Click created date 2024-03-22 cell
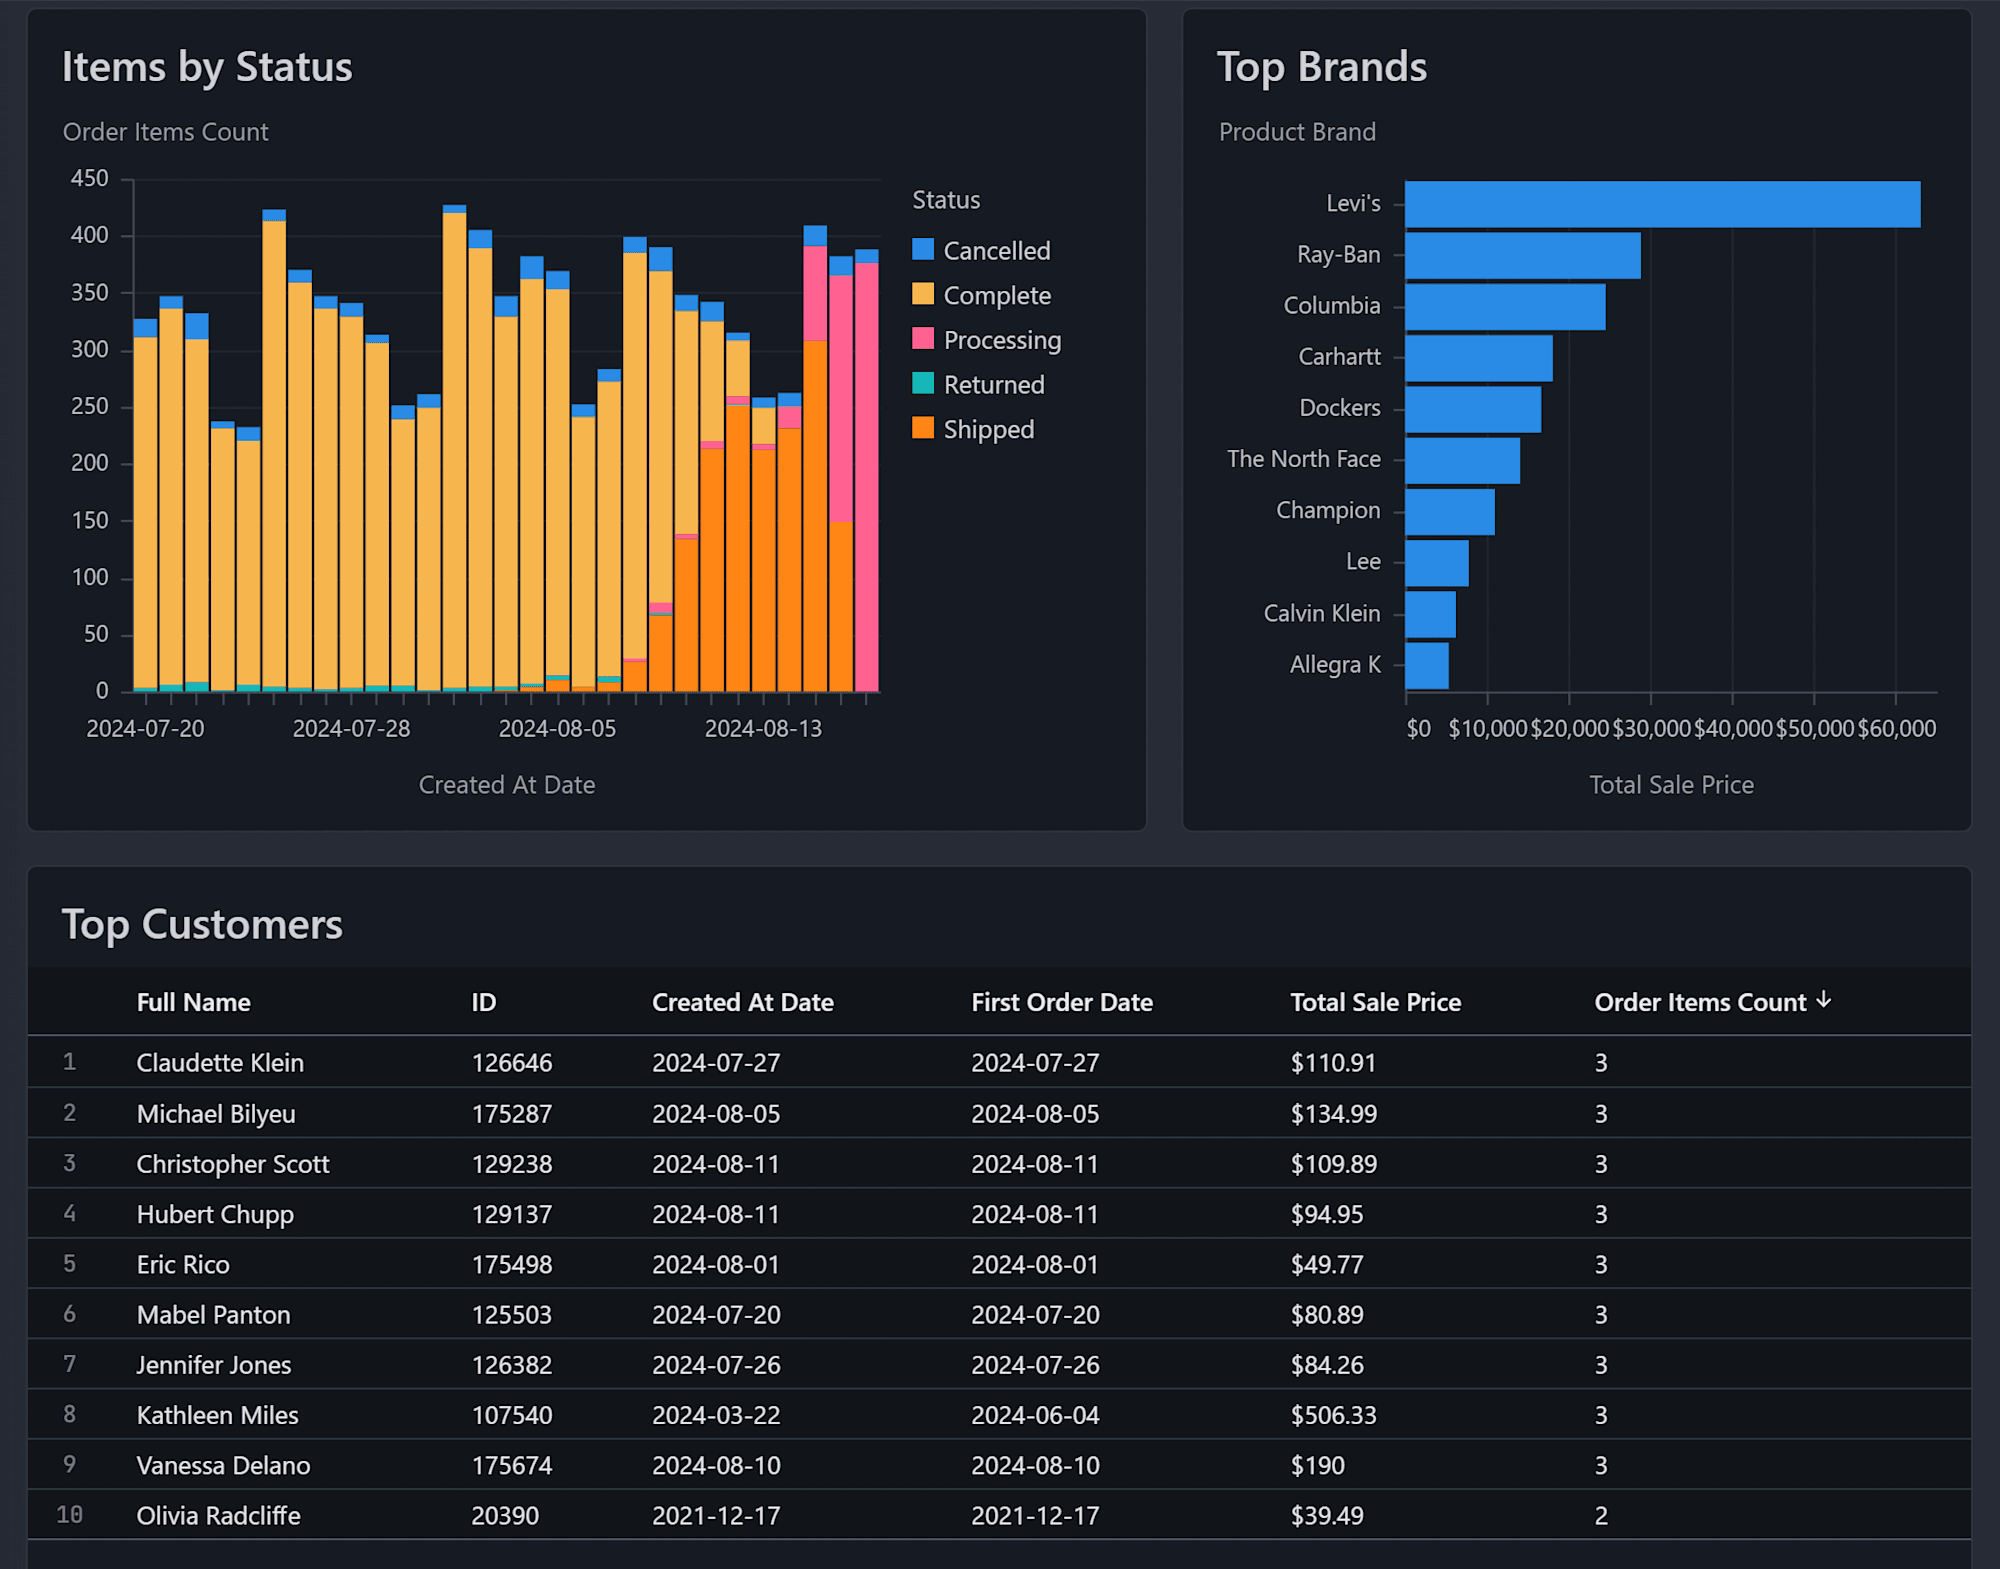This screenshot has height=1569, width=2000. [716, 1414]
